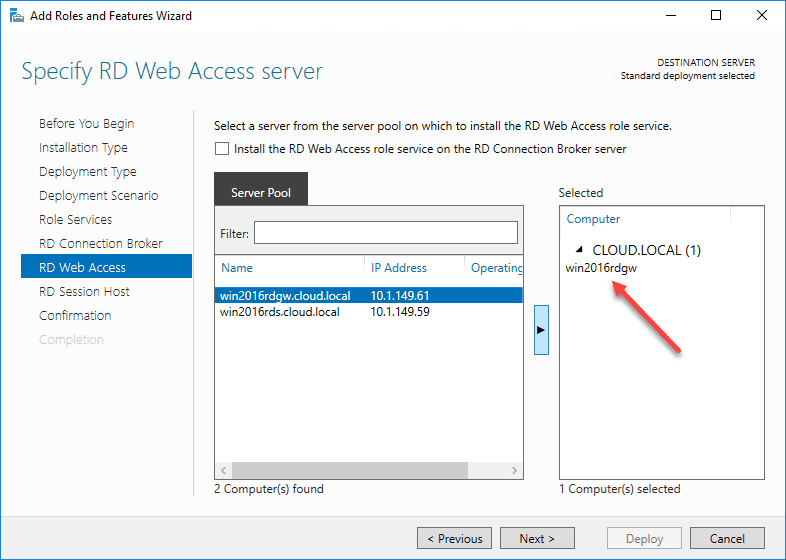This screenshot has height=560, width=786.
Task: Click the Filter text field
Action: pyautogui.click(x=385, y=233)
